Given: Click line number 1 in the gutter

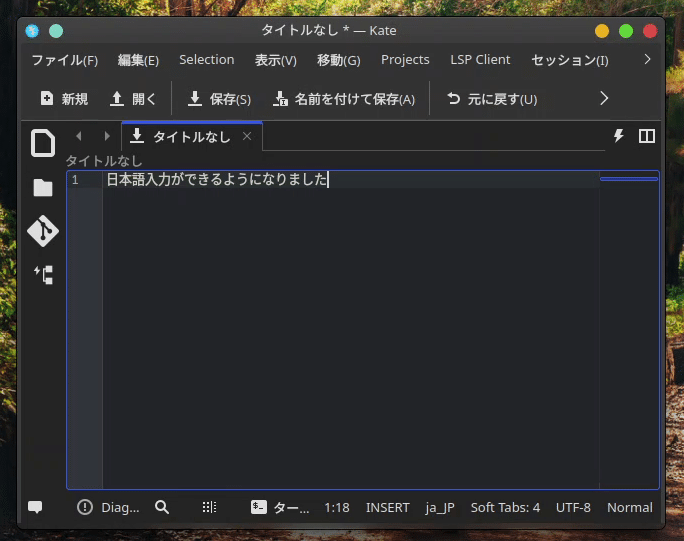Looking at the screenshot, I should 75,180.
